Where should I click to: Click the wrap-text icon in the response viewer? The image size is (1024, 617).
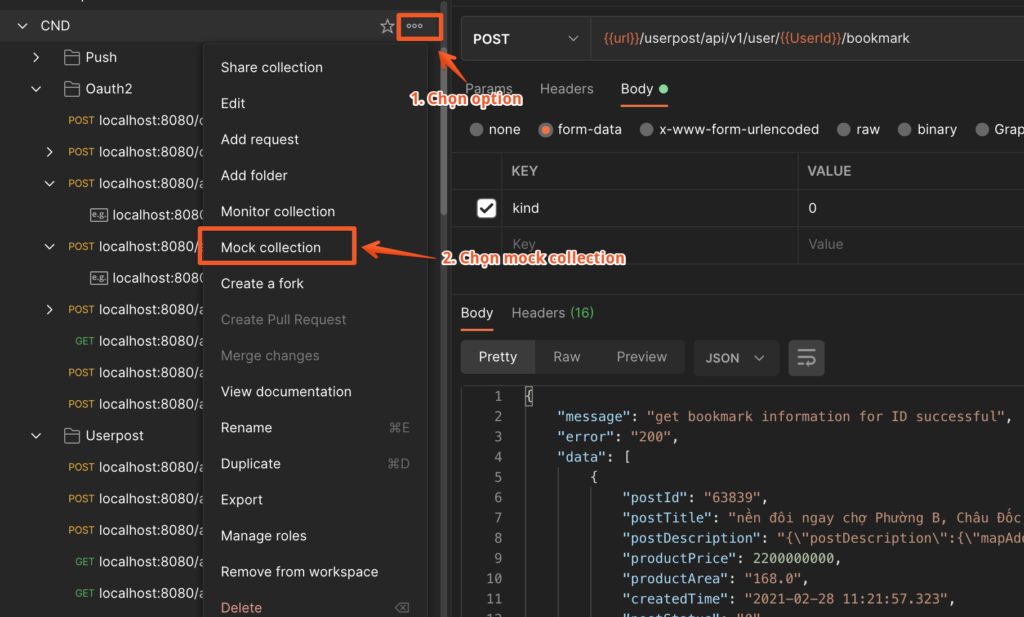(806, 357)
